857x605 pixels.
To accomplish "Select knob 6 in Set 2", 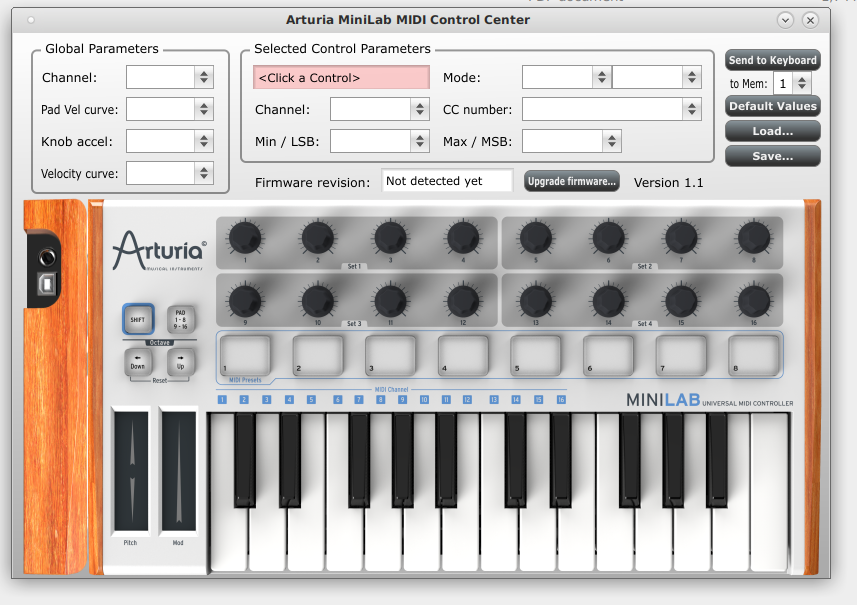I will tap(608, 238).
